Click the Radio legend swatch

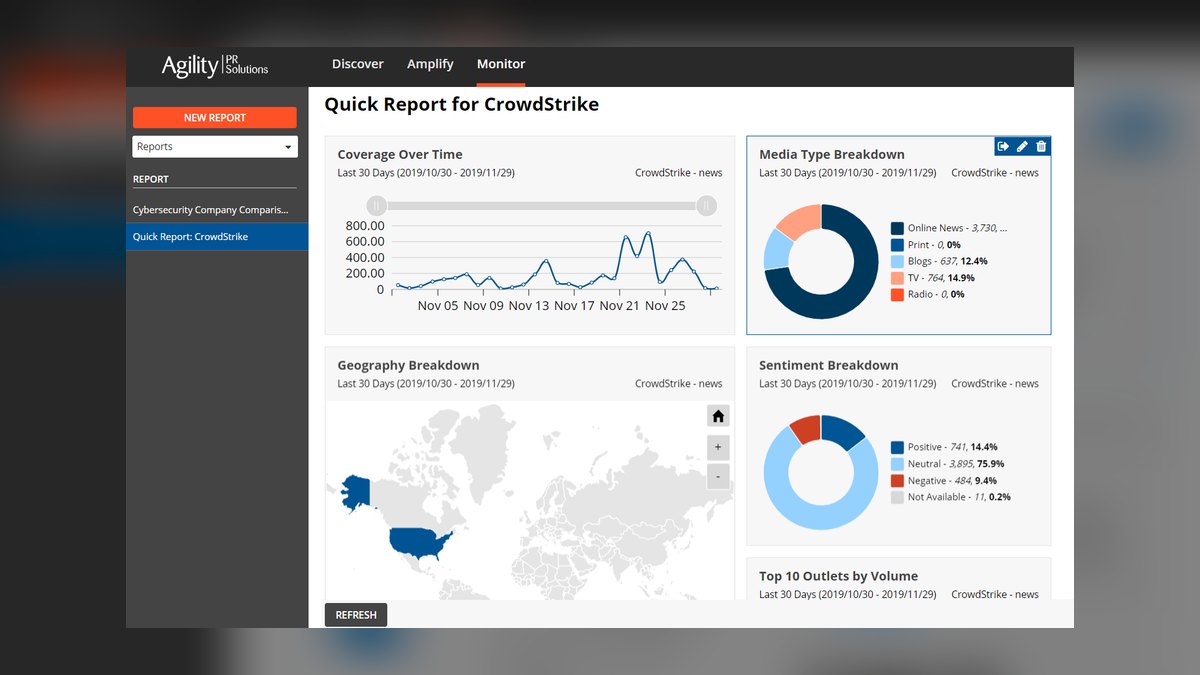click(897, 294)
